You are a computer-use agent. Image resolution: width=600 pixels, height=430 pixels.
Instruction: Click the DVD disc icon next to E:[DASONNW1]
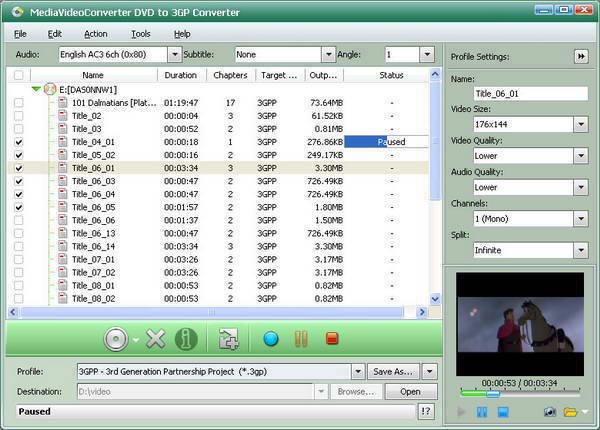click(x=50, y=90)
